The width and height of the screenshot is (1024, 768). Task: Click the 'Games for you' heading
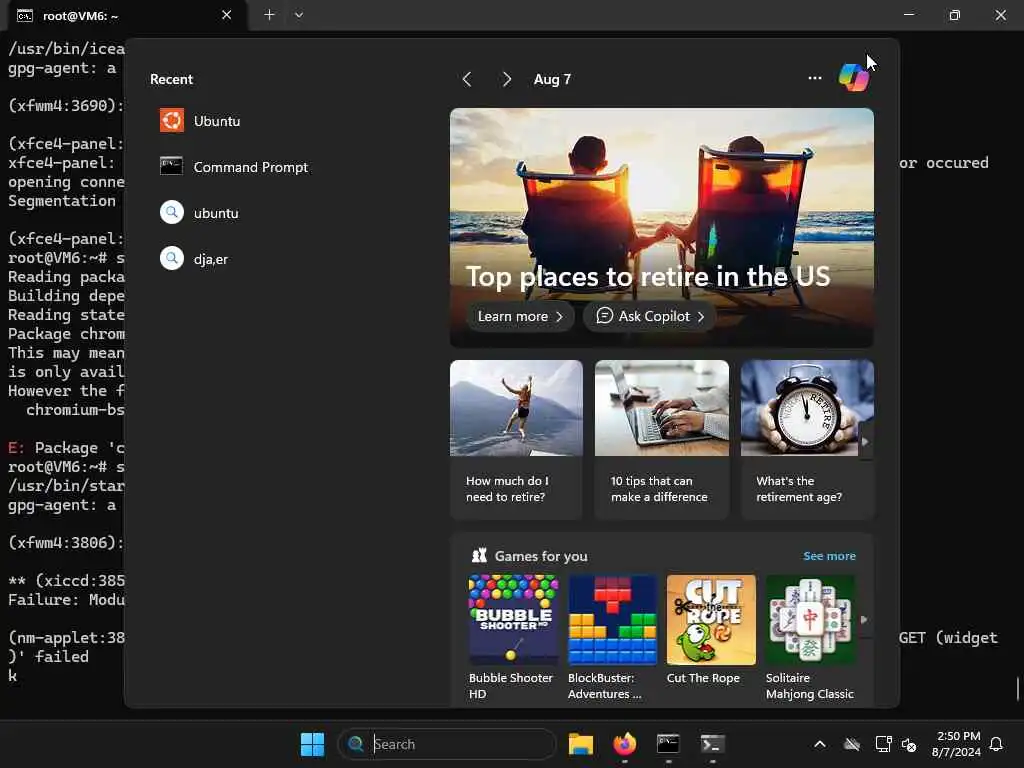(541, 556)
